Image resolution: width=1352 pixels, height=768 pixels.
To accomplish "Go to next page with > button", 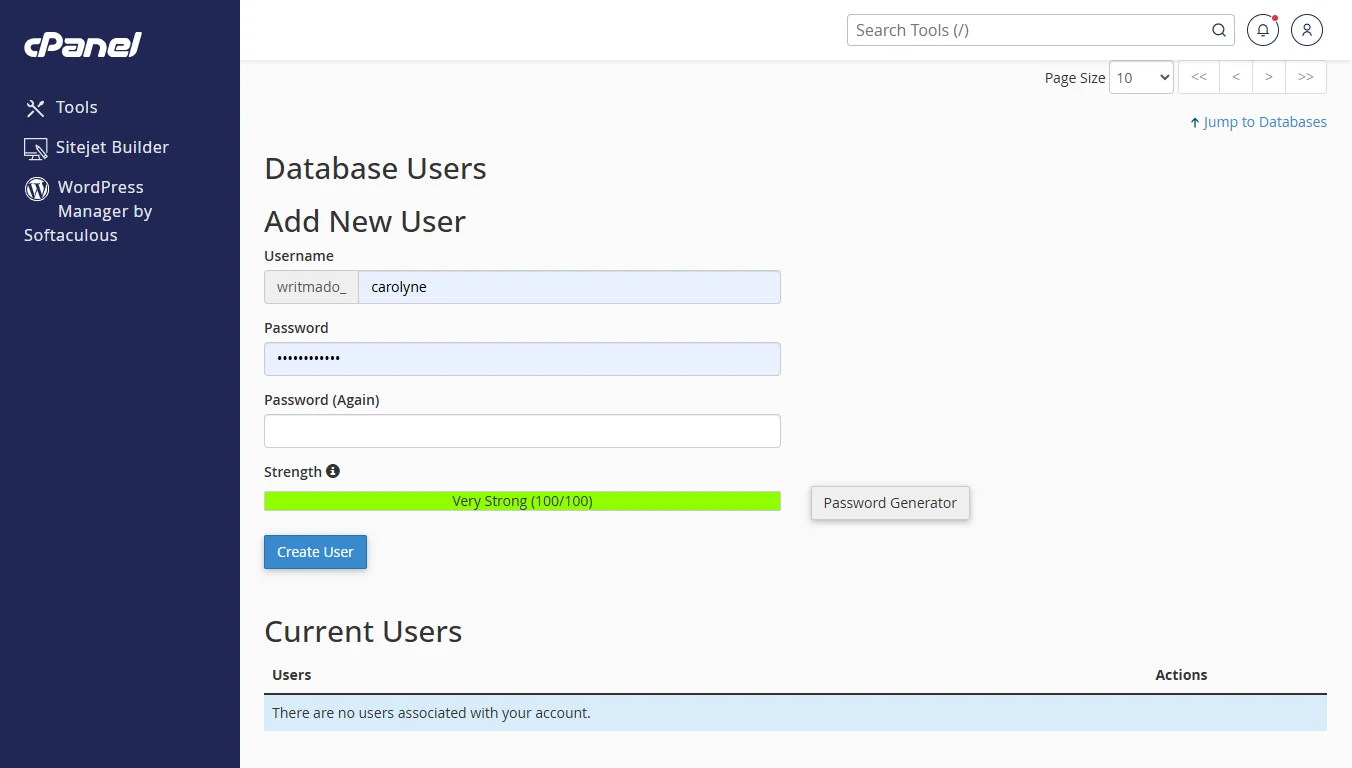I will [x=1269, y=77].
